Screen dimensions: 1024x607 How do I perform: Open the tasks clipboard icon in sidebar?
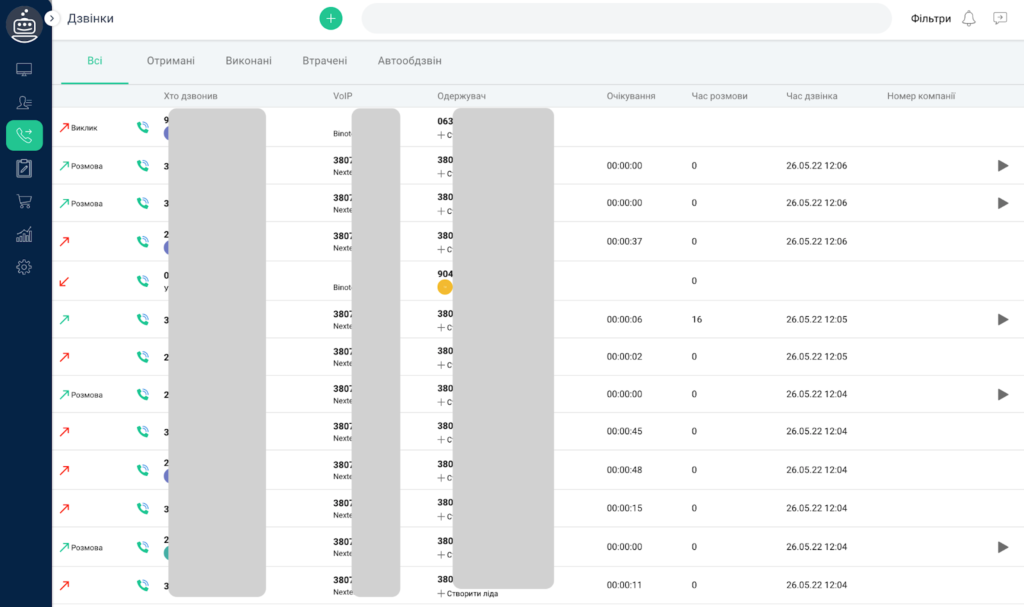(x=24, y=169)
